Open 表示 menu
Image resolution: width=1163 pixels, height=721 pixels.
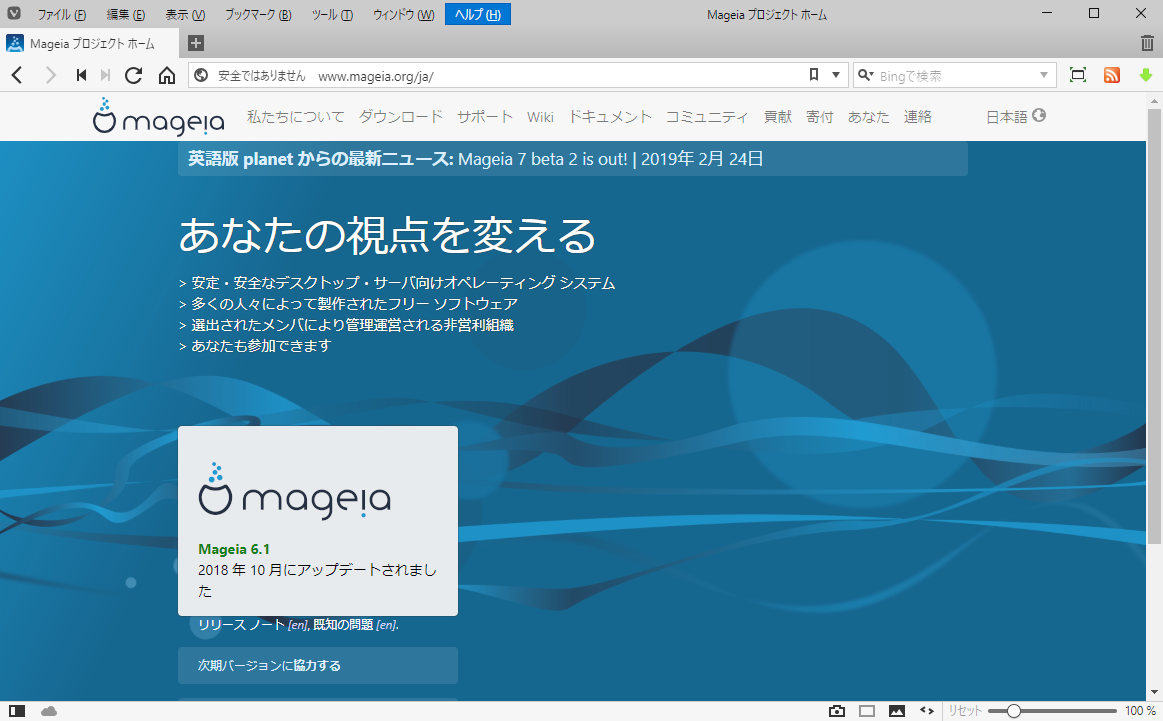(185, 14)
